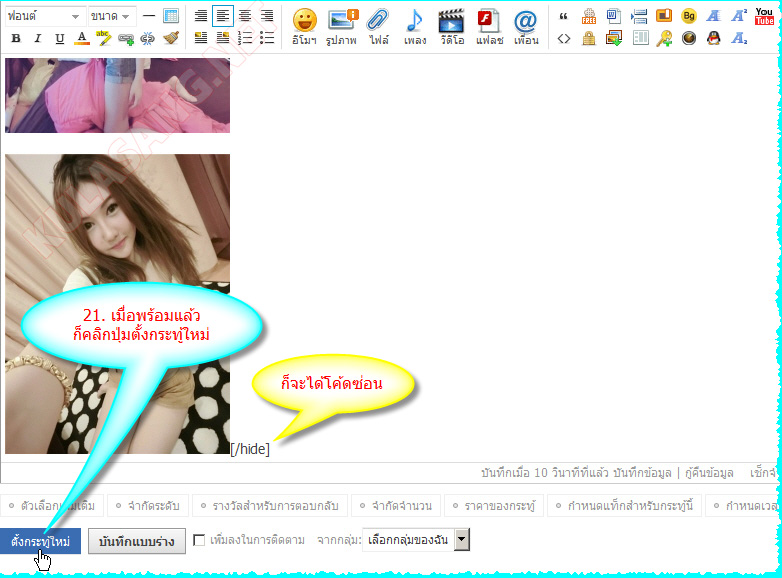
Task: Click the paperclip file attachment icon
Action: point(378,26)
